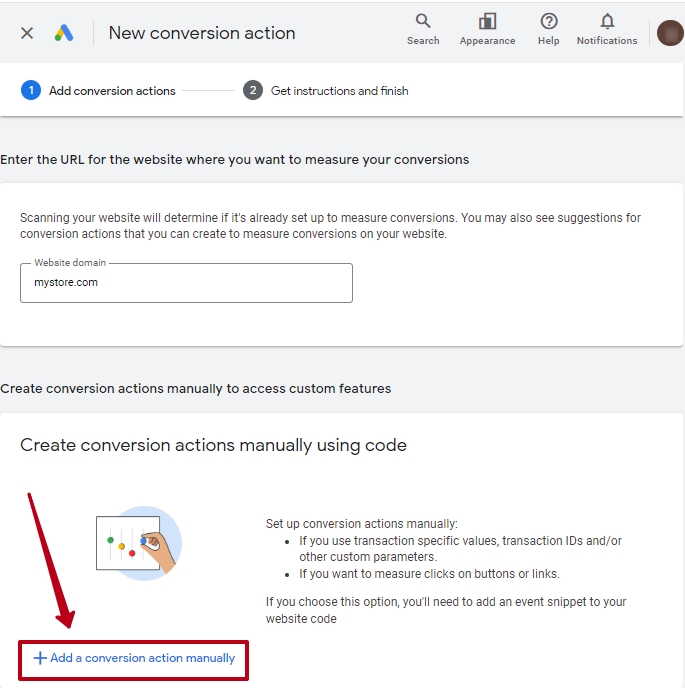The height and width of the screenshot is (688, 685).
Task: Click the bullet about measuring clicks on buttons
Action: [x=430, y=573]
